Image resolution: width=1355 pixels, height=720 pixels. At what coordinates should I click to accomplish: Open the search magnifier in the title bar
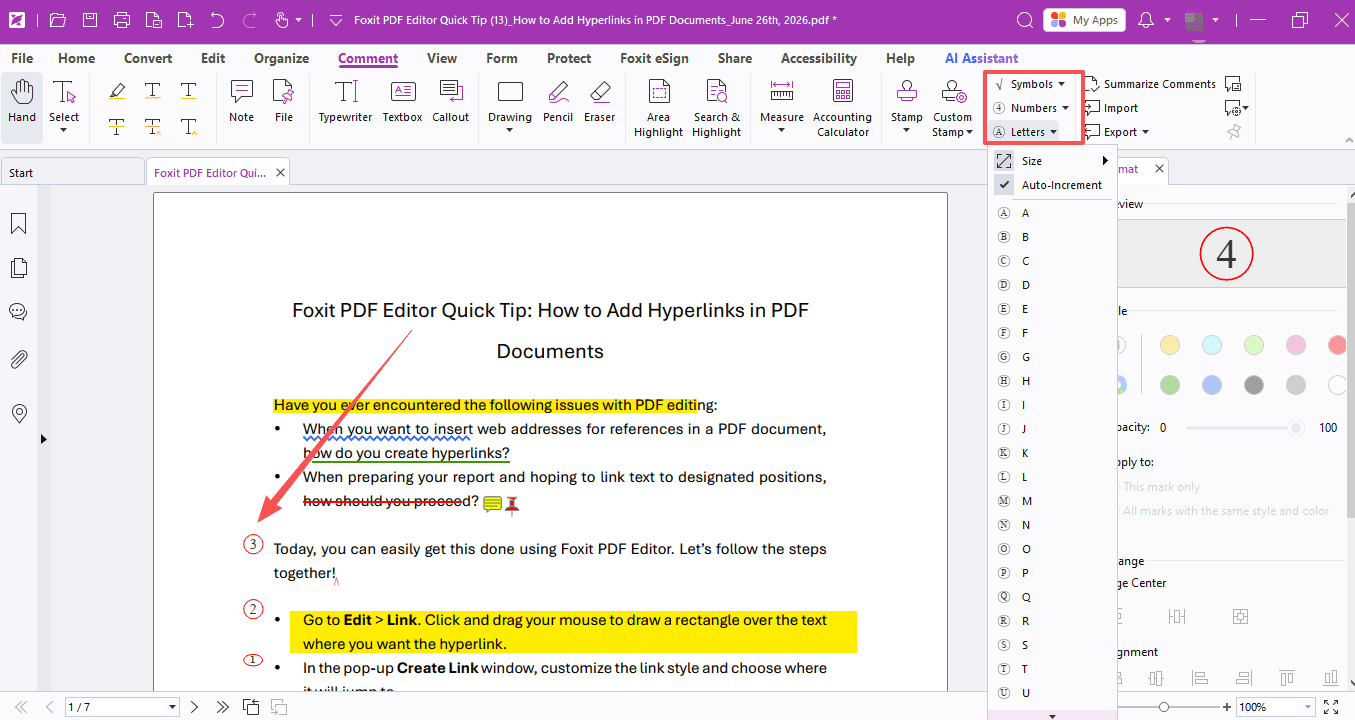tap(1024, 20)
